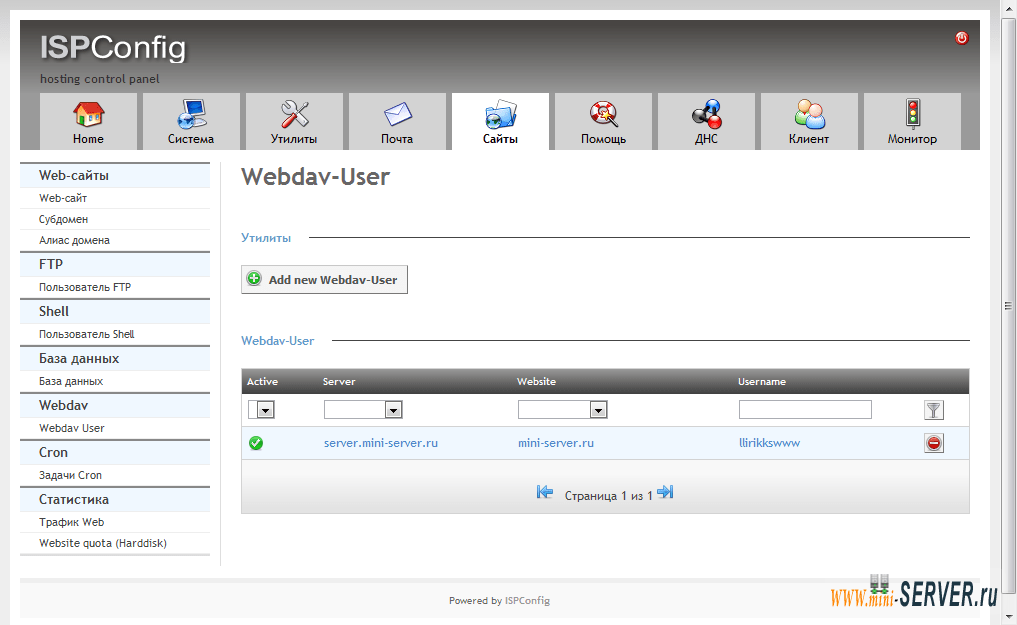Viewport: 1017px width, 625px height.
Task: Click the red logout power icon
Action: pyautogui.click(x=962, y=38)
